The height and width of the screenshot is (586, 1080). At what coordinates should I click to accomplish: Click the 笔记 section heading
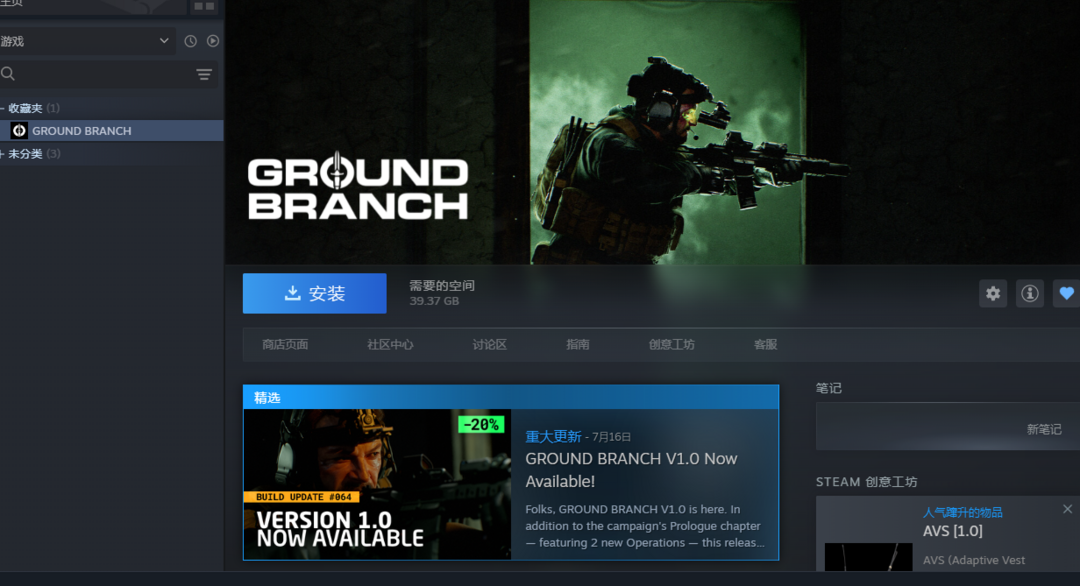point(829,388)
